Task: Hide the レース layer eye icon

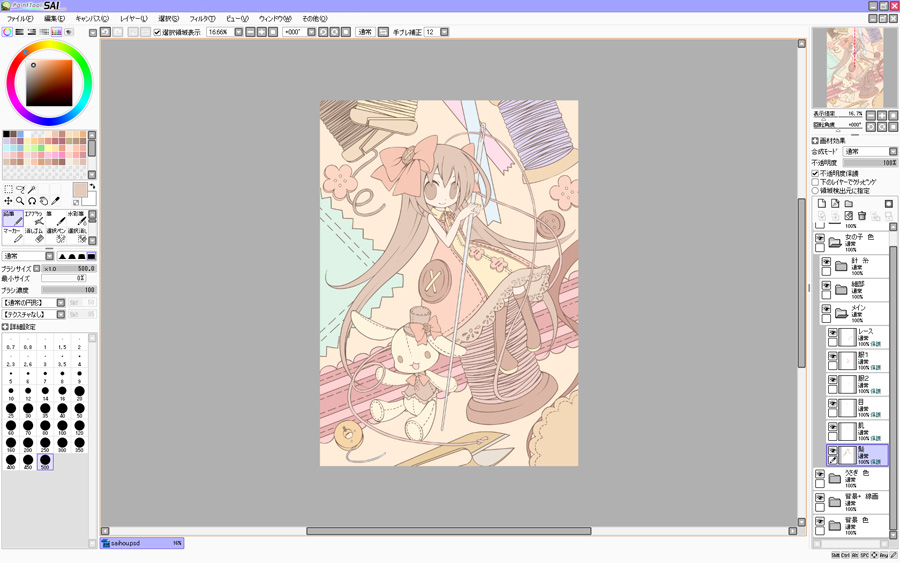Action: coord(832,332)
